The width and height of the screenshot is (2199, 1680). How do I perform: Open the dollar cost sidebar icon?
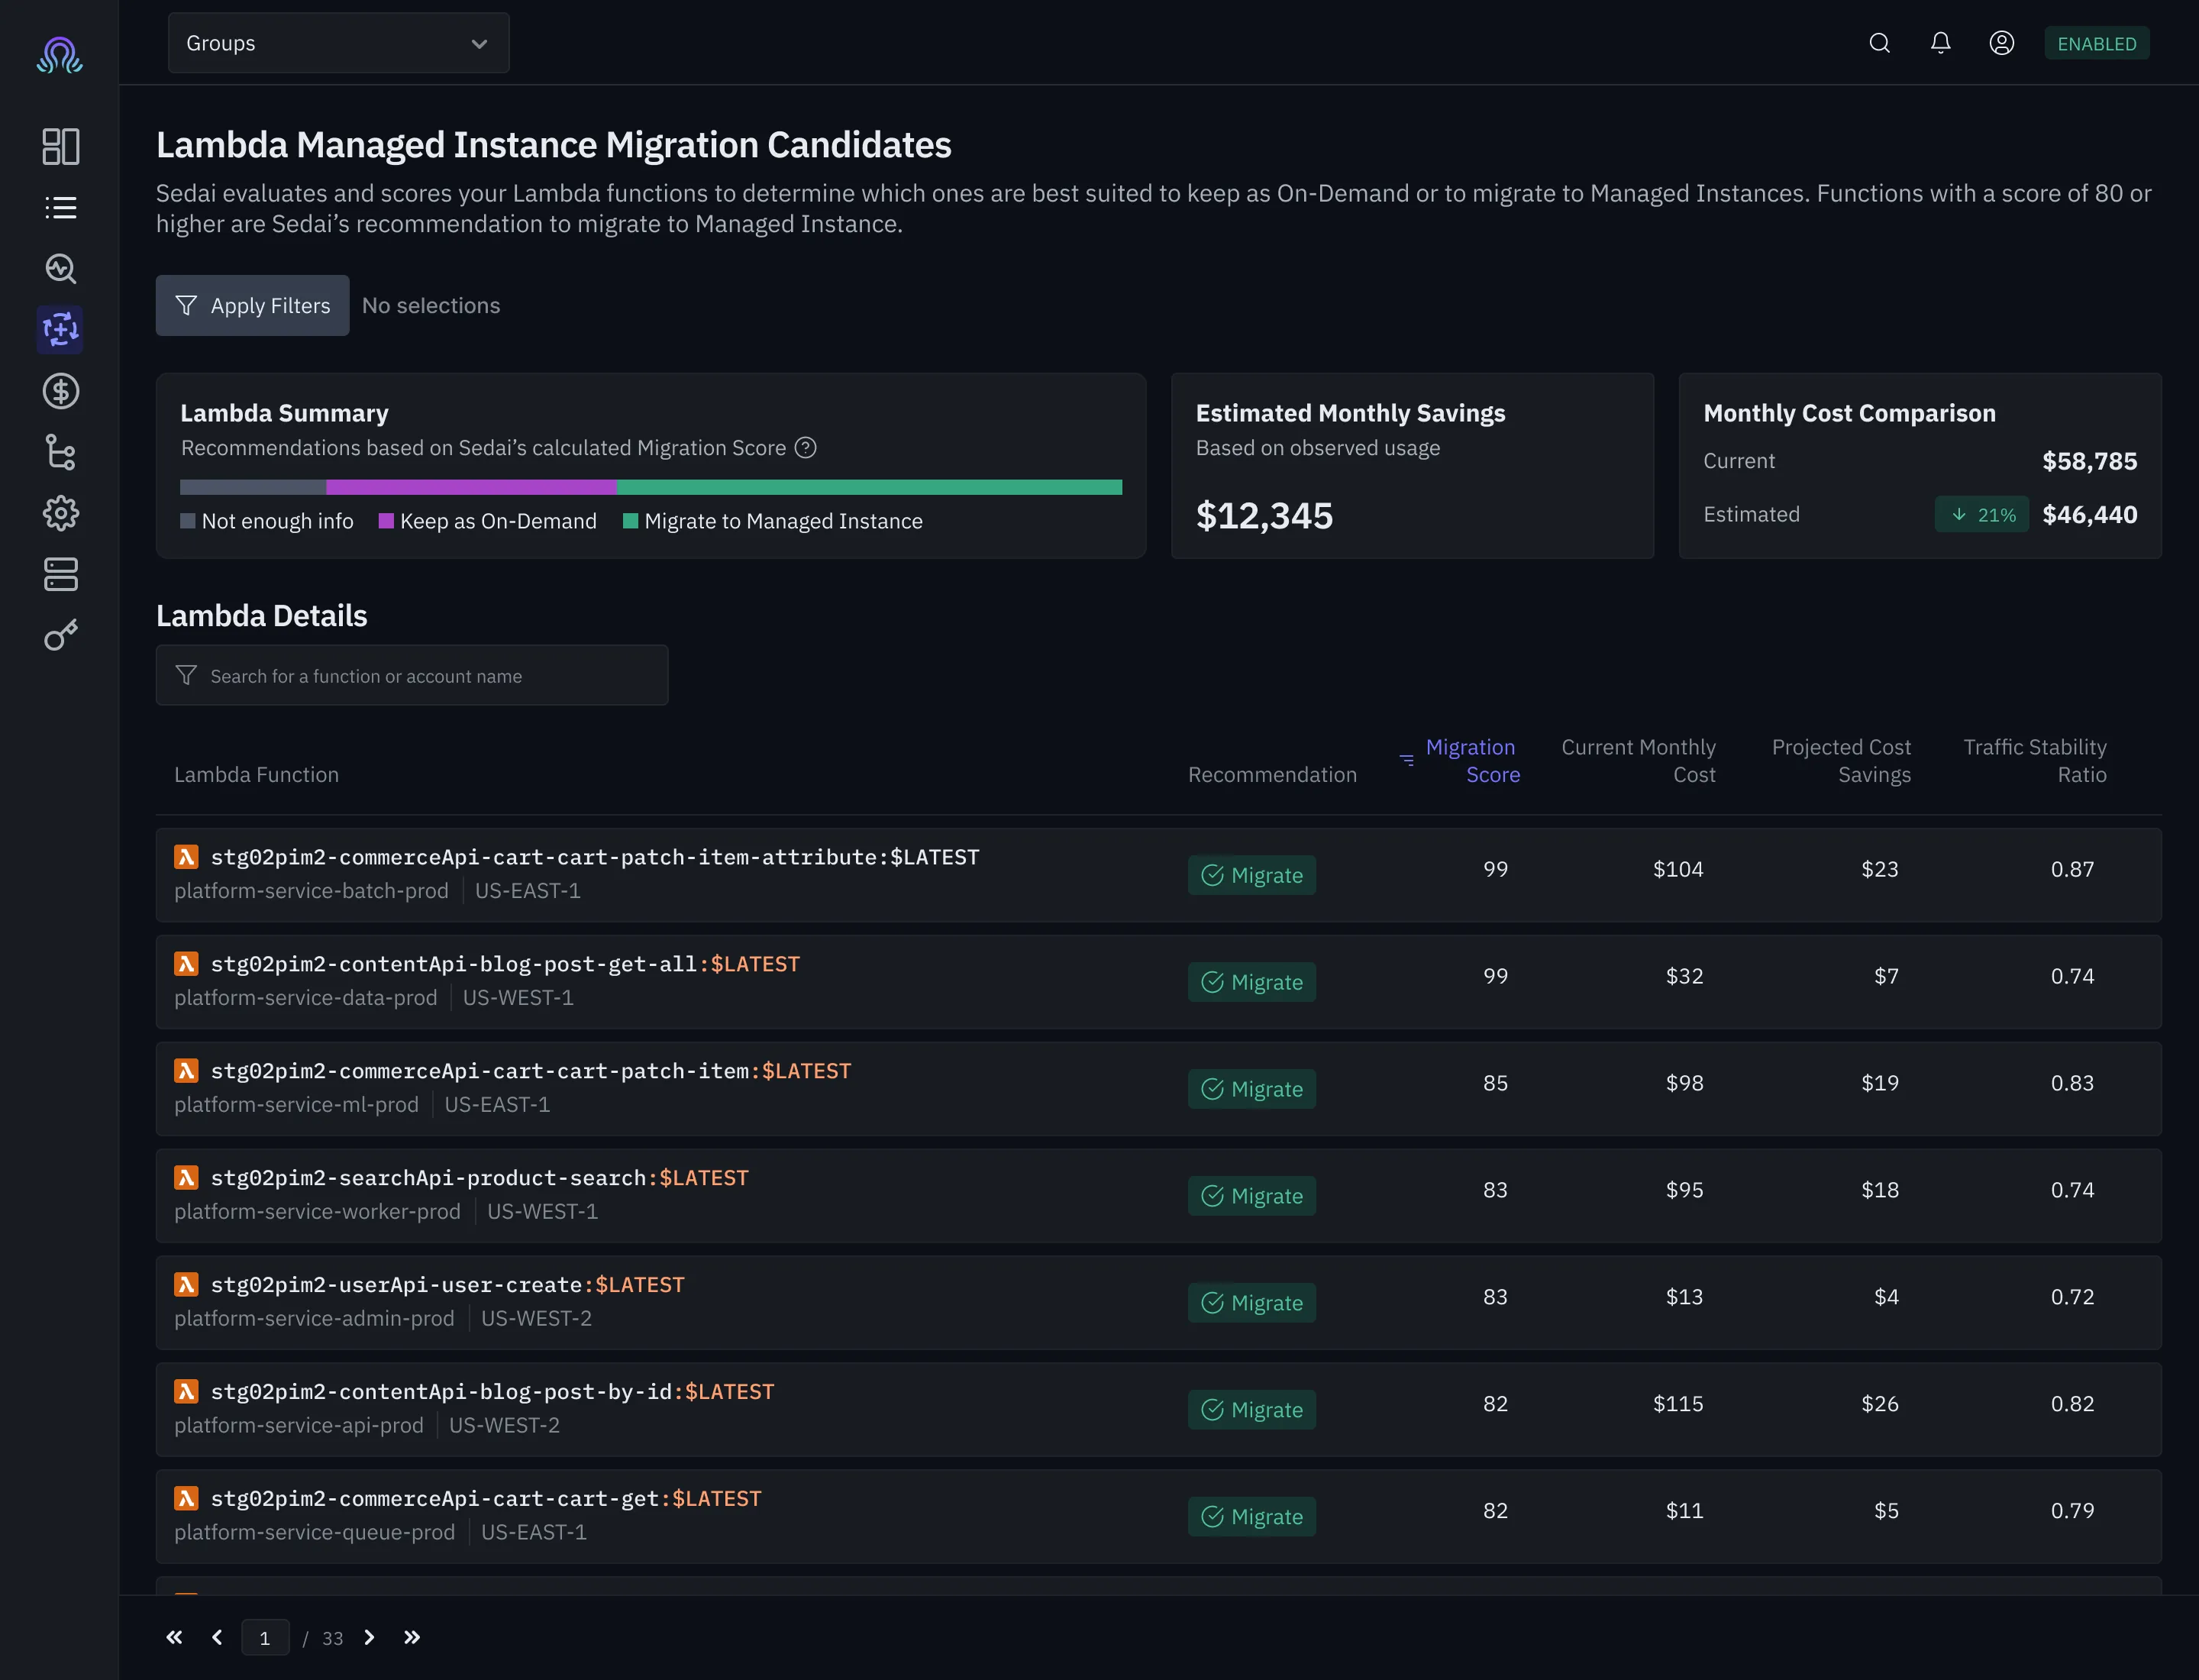(x=60, y=391)
